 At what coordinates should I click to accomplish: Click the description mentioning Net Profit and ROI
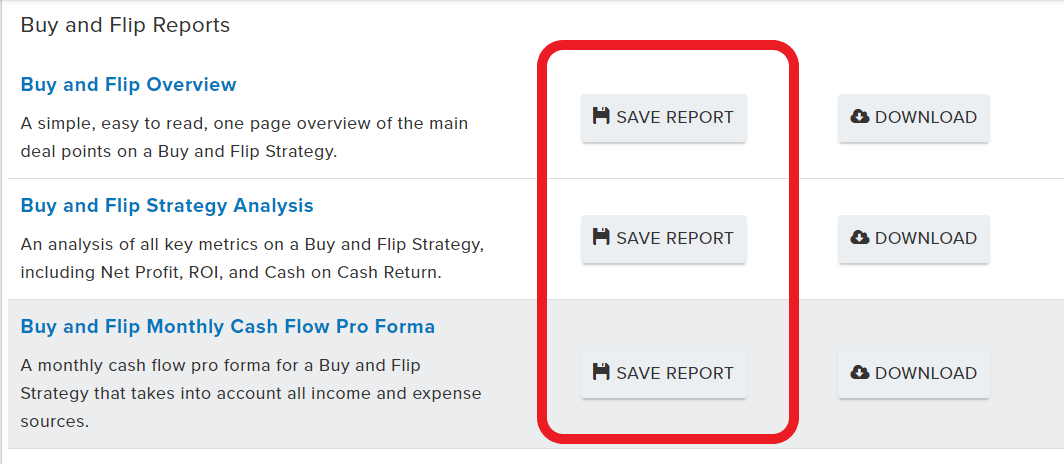click(x=252, y=258)
